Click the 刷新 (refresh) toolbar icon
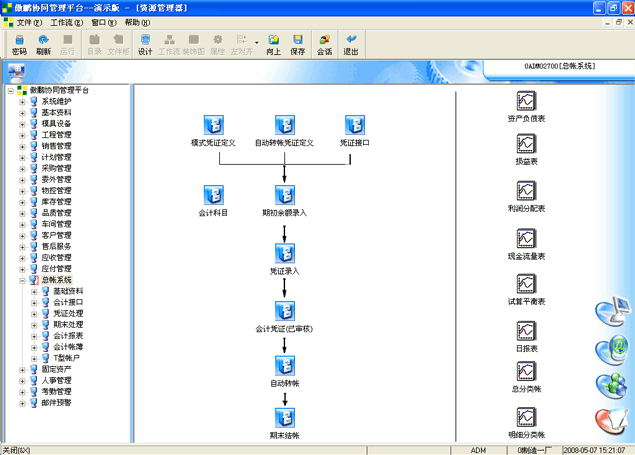 43,44
